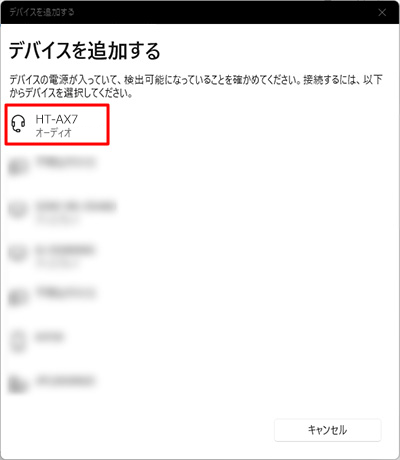Select the blurred name of the third listed device

coord(76,206)
